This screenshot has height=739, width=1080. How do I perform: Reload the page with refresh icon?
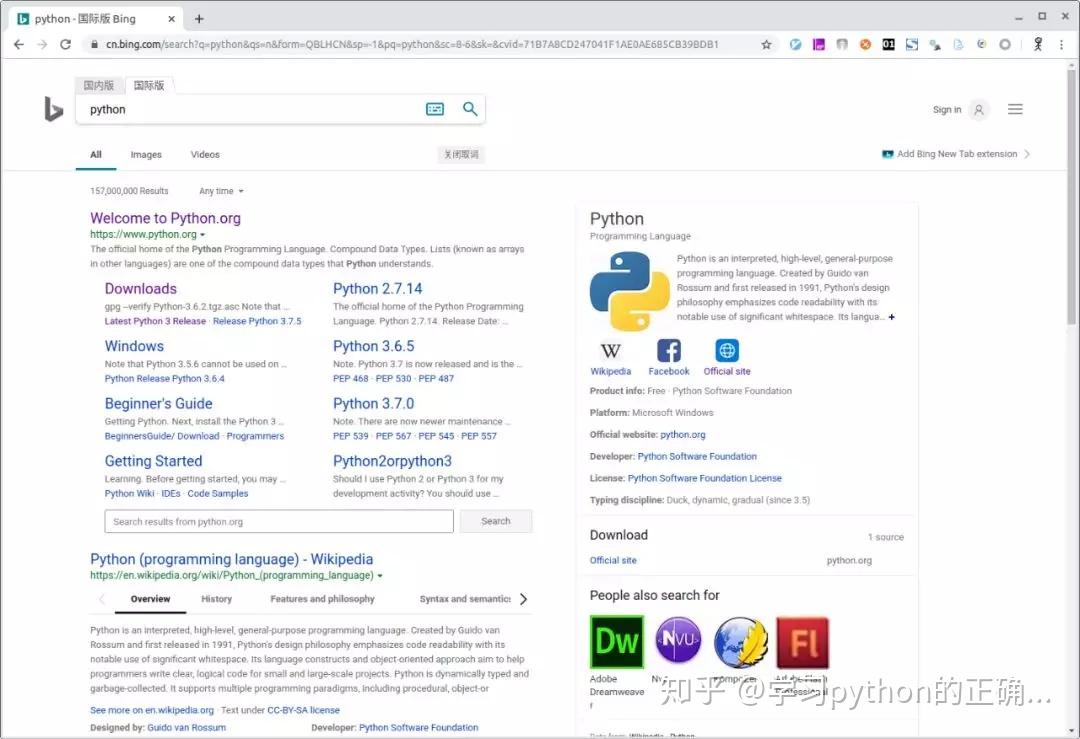[x=65, y=44]
